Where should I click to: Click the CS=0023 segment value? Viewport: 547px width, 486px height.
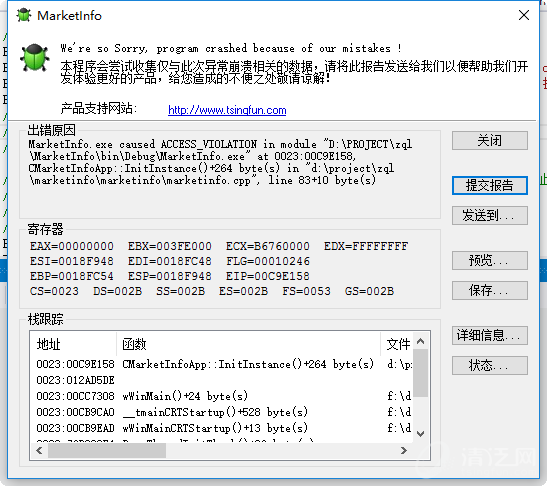[54, 291]
